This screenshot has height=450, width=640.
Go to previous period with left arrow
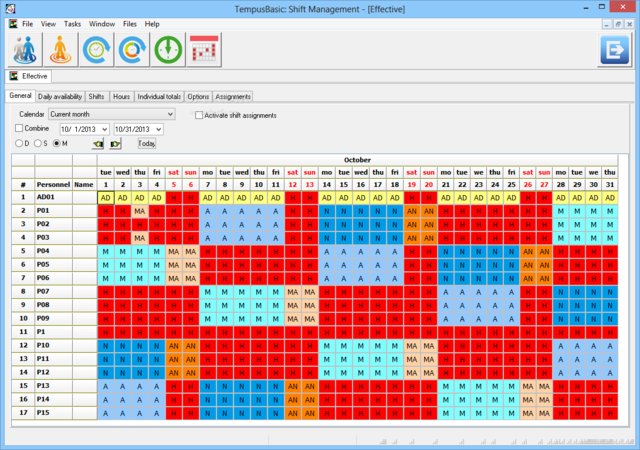coord(98,143)
